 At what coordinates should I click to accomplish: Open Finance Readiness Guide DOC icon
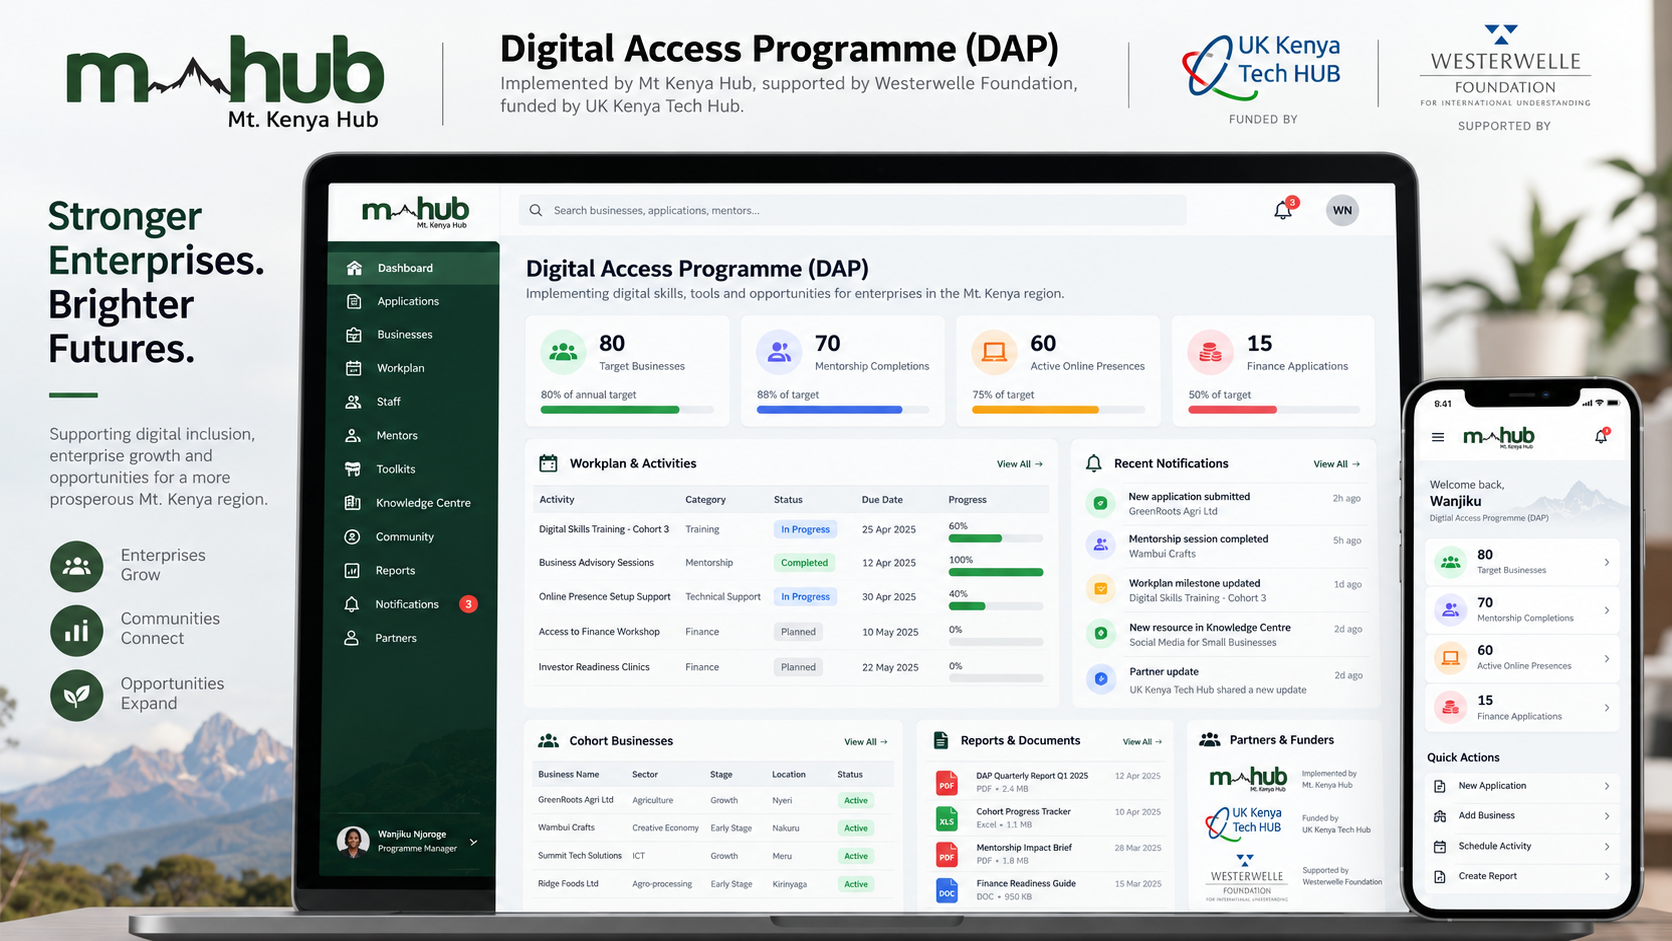[x=947, y=890]
